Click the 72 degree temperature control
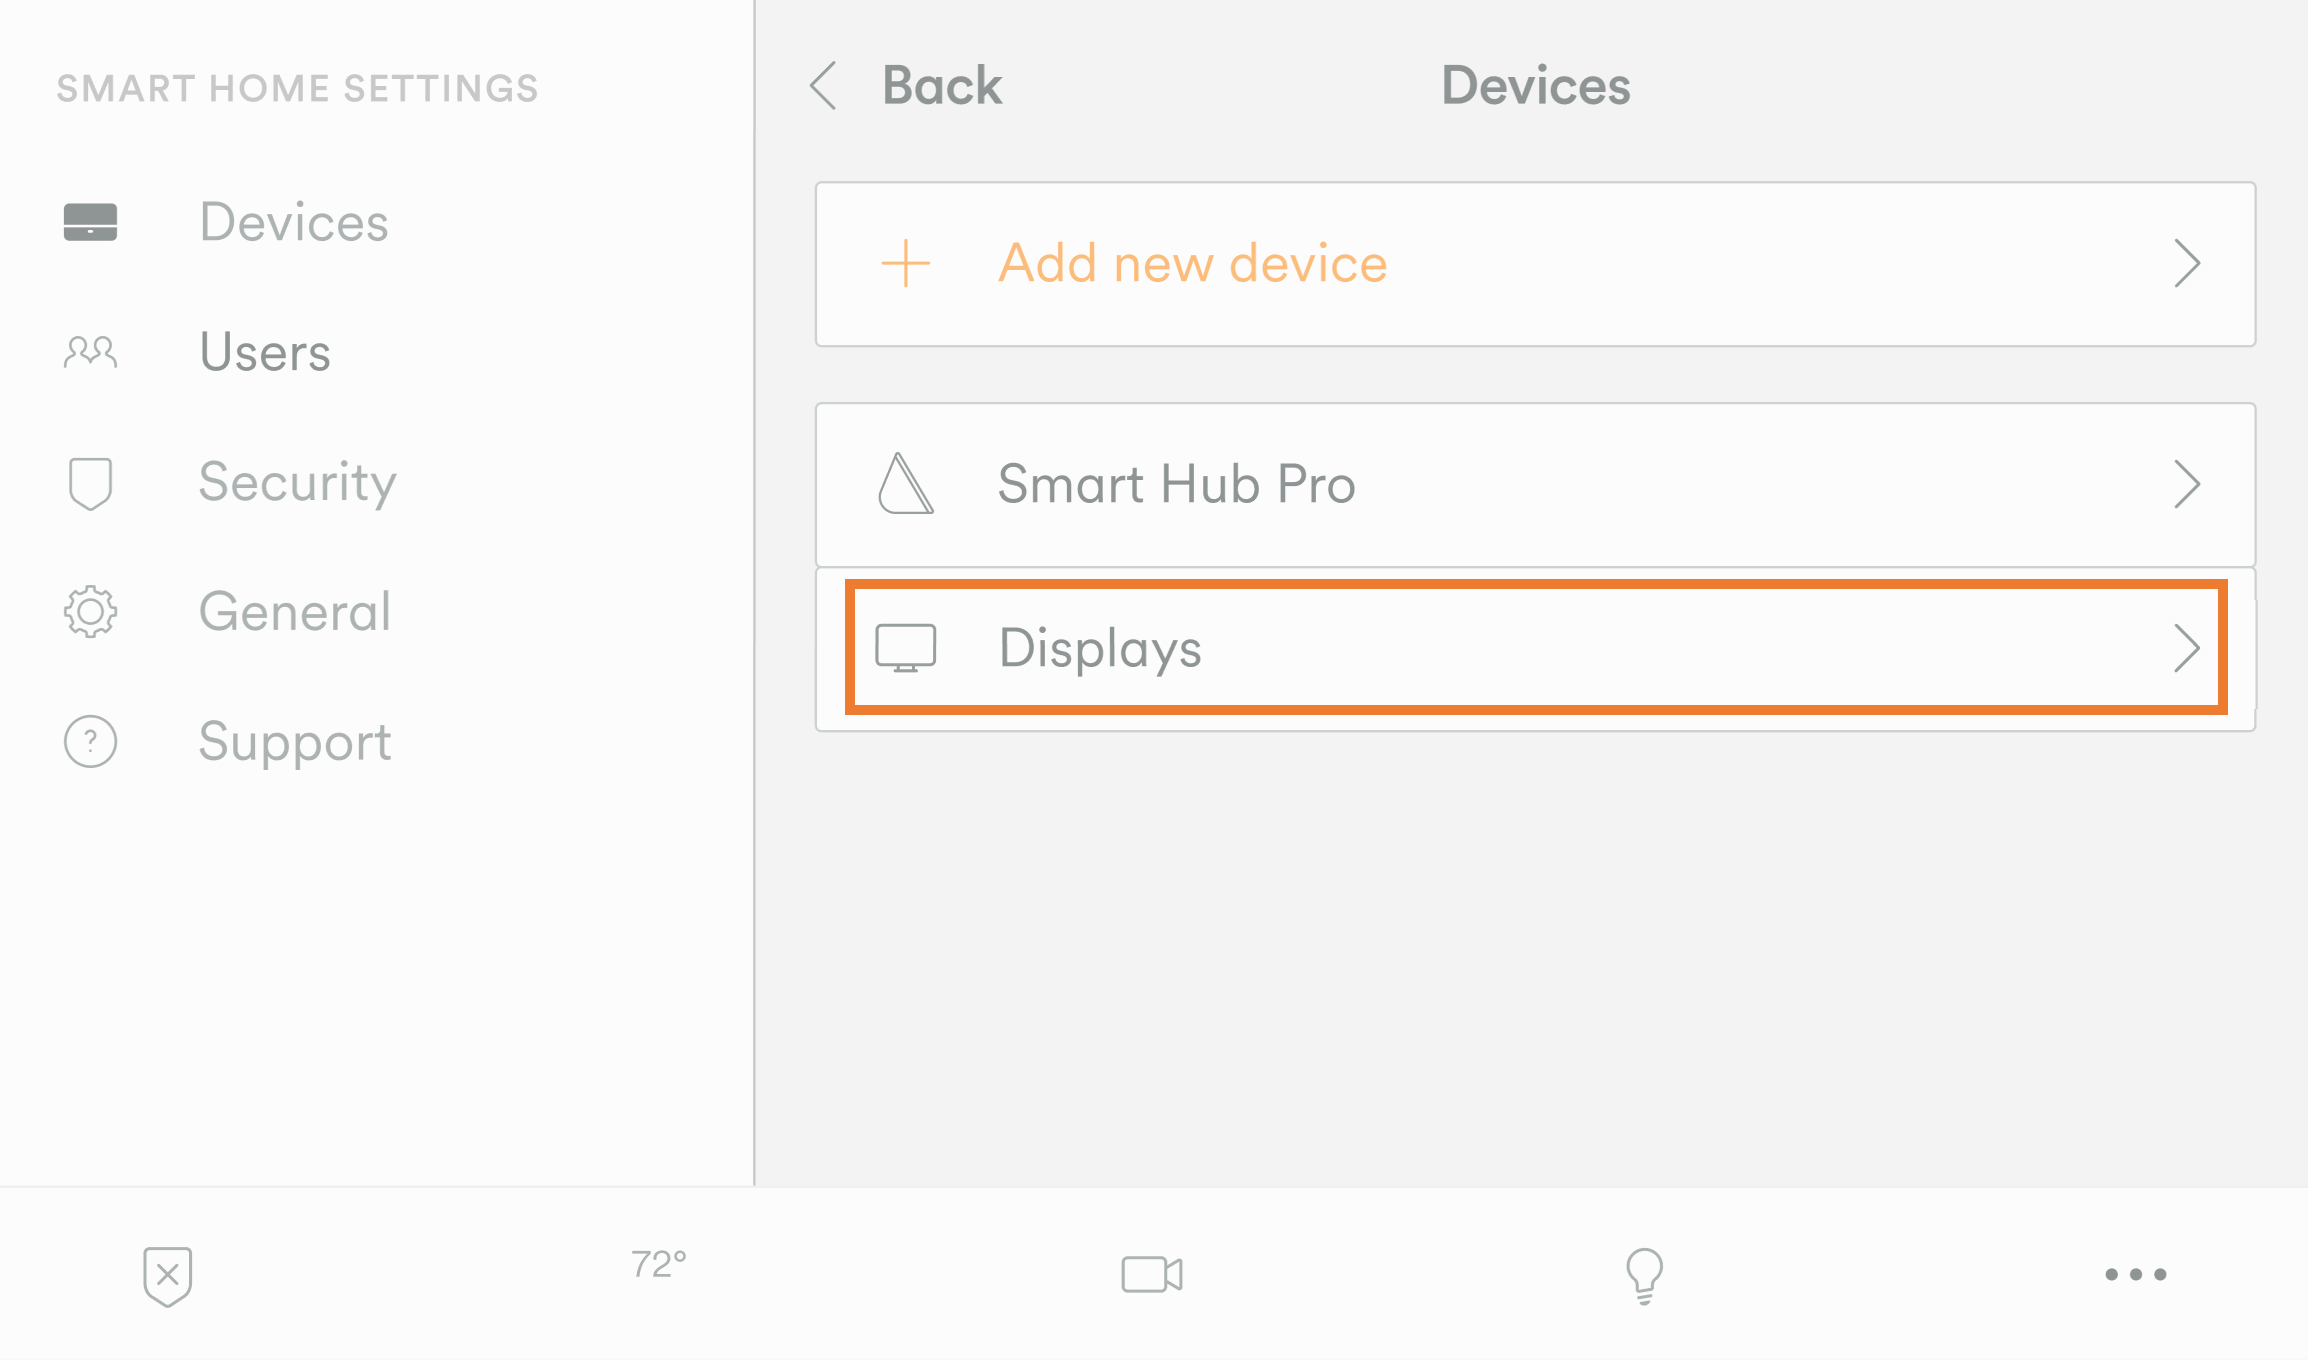This screenshot has height=1360, width=2308. 657,1266
